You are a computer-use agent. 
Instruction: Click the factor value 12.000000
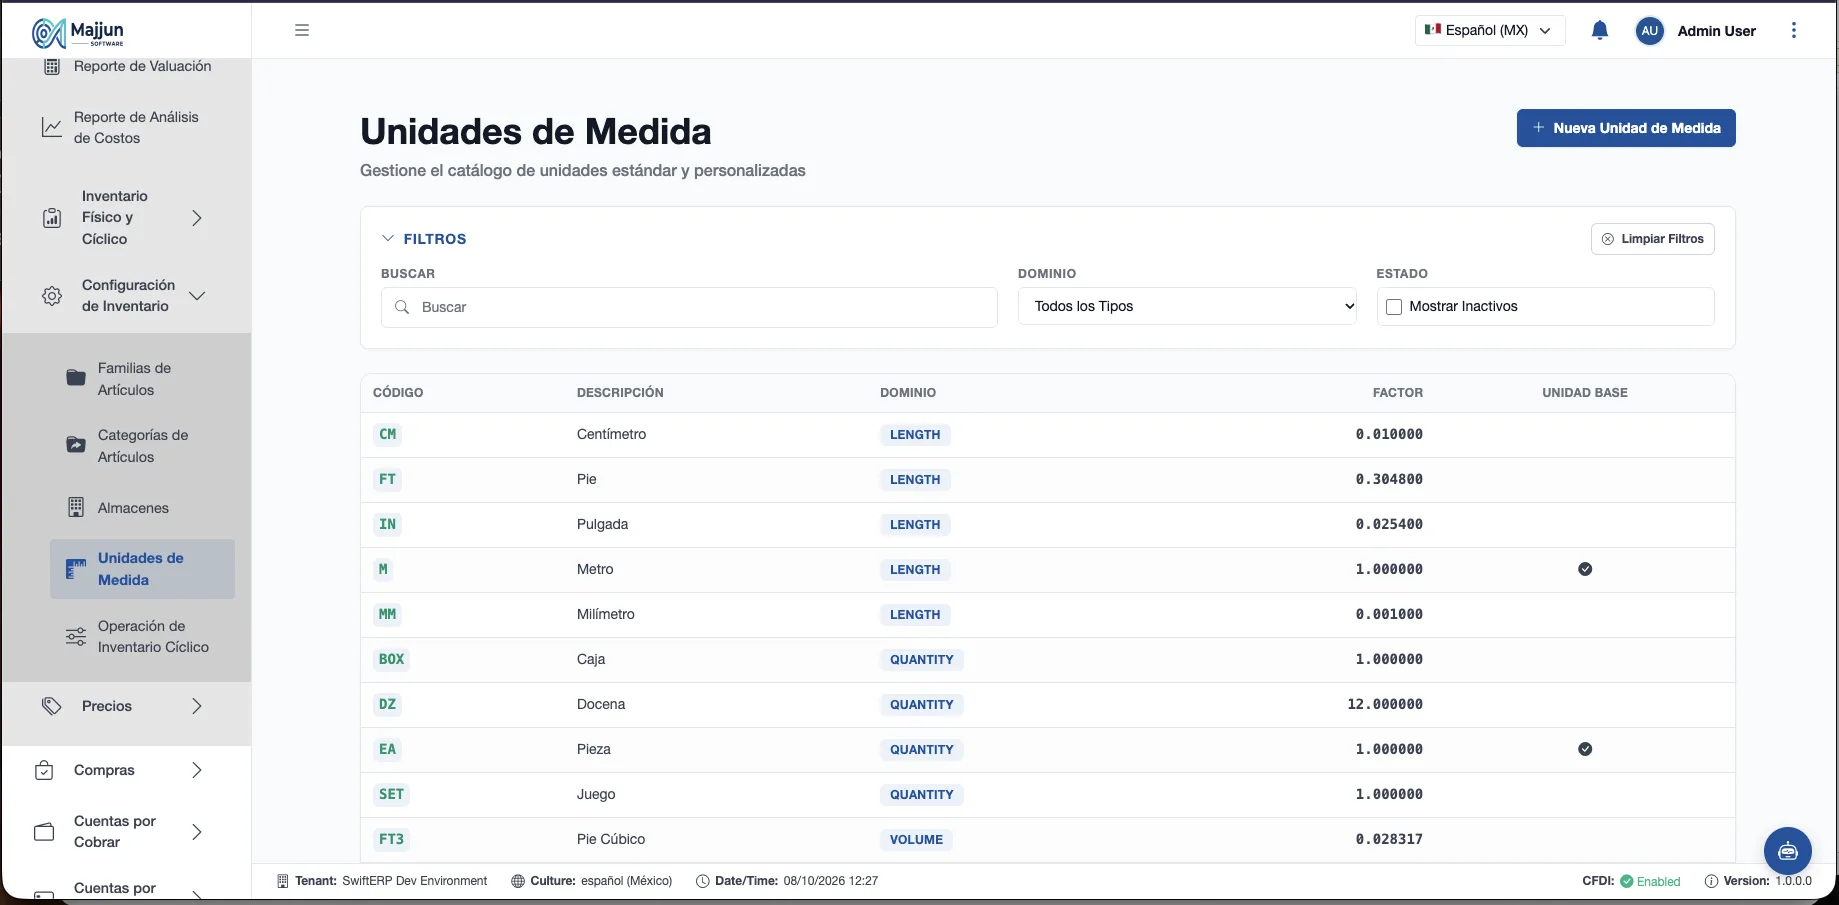(x=1385, y=704)
